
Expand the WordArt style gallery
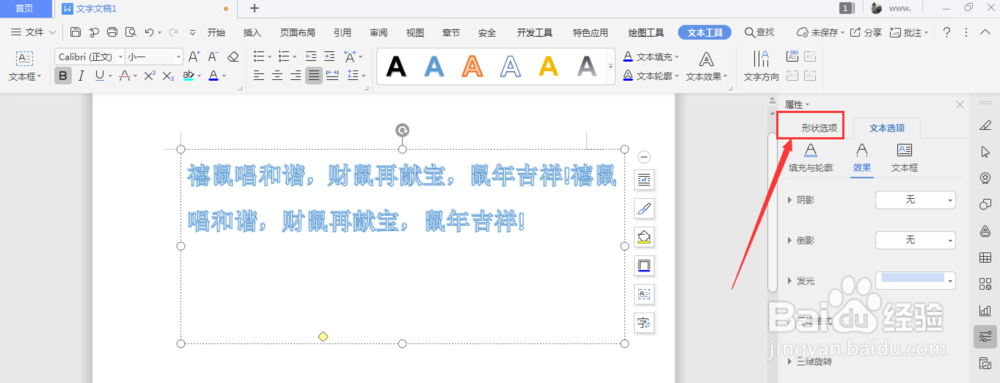610,66
